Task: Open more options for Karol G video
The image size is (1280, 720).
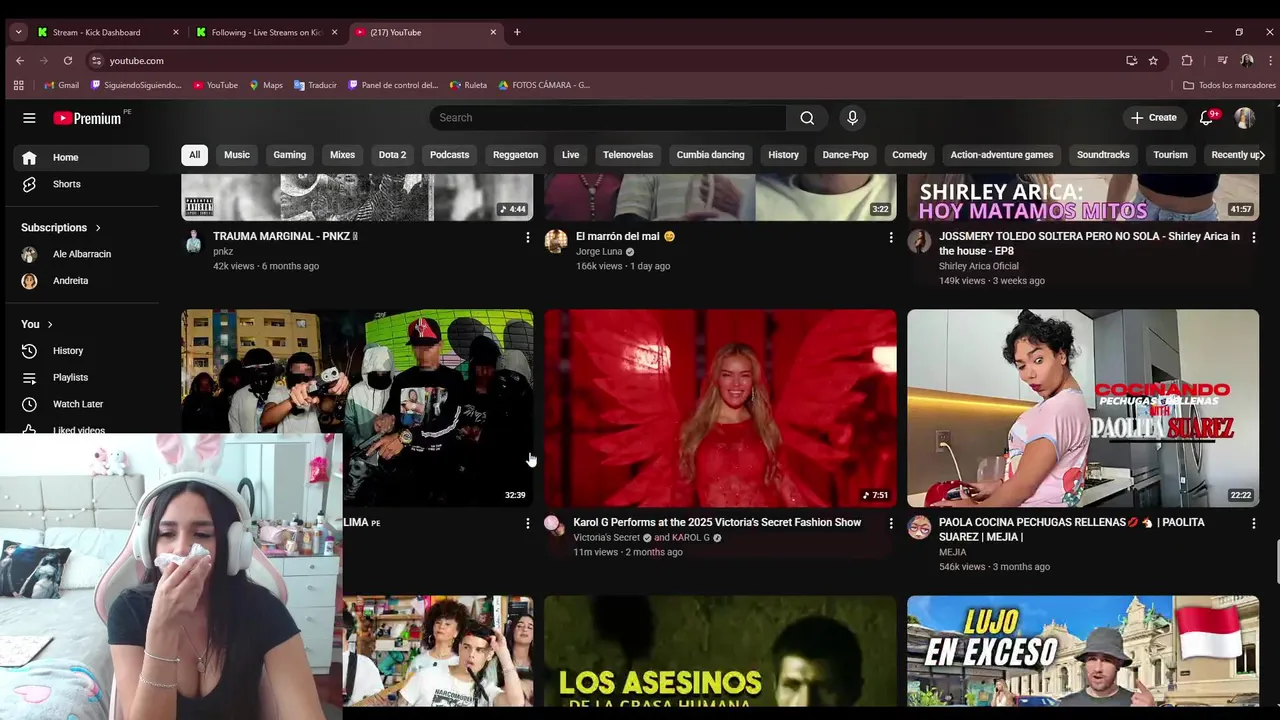Action: [x=891, y=523]
